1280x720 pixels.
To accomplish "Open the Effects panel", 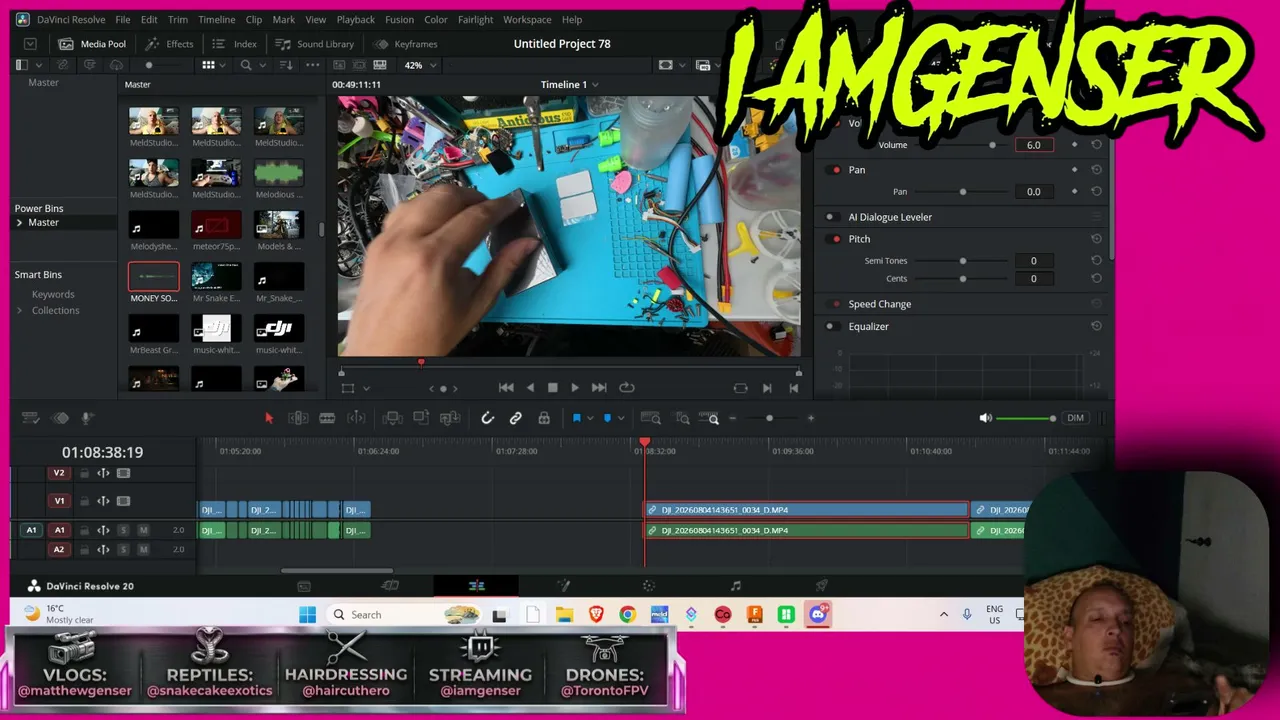I will tap(170, 44).
